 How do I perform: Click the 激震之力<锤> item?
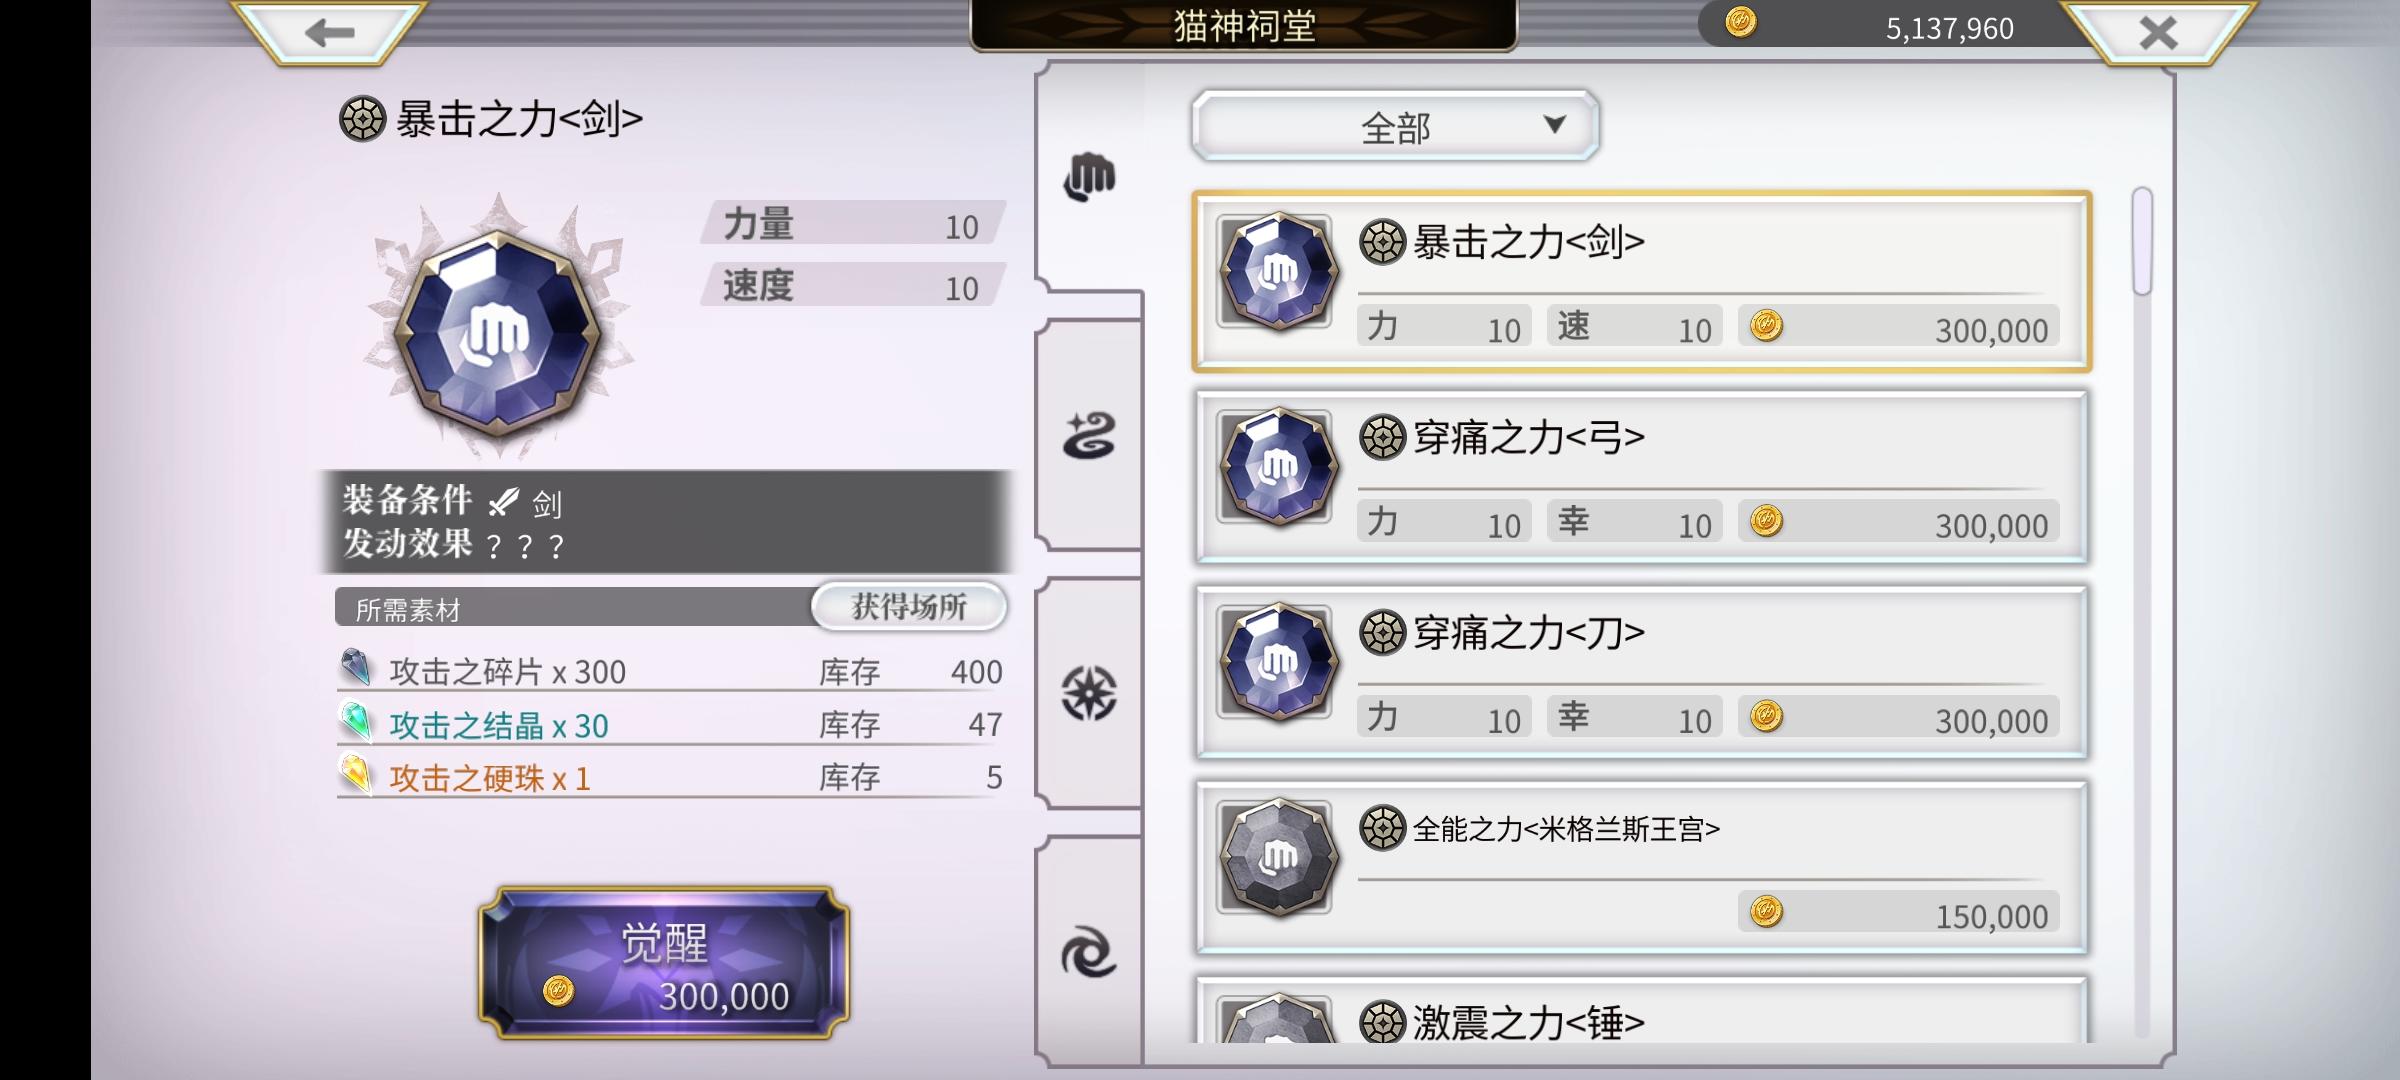click(x=1641, y=1010)
